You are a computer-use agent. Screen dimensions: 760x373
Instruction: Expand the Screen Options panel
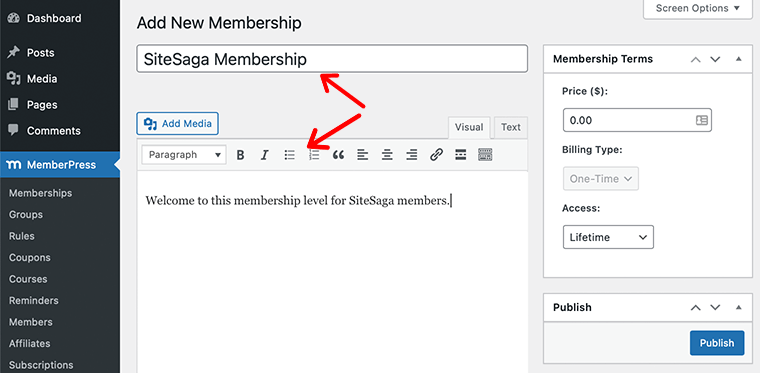coord(697,8)
